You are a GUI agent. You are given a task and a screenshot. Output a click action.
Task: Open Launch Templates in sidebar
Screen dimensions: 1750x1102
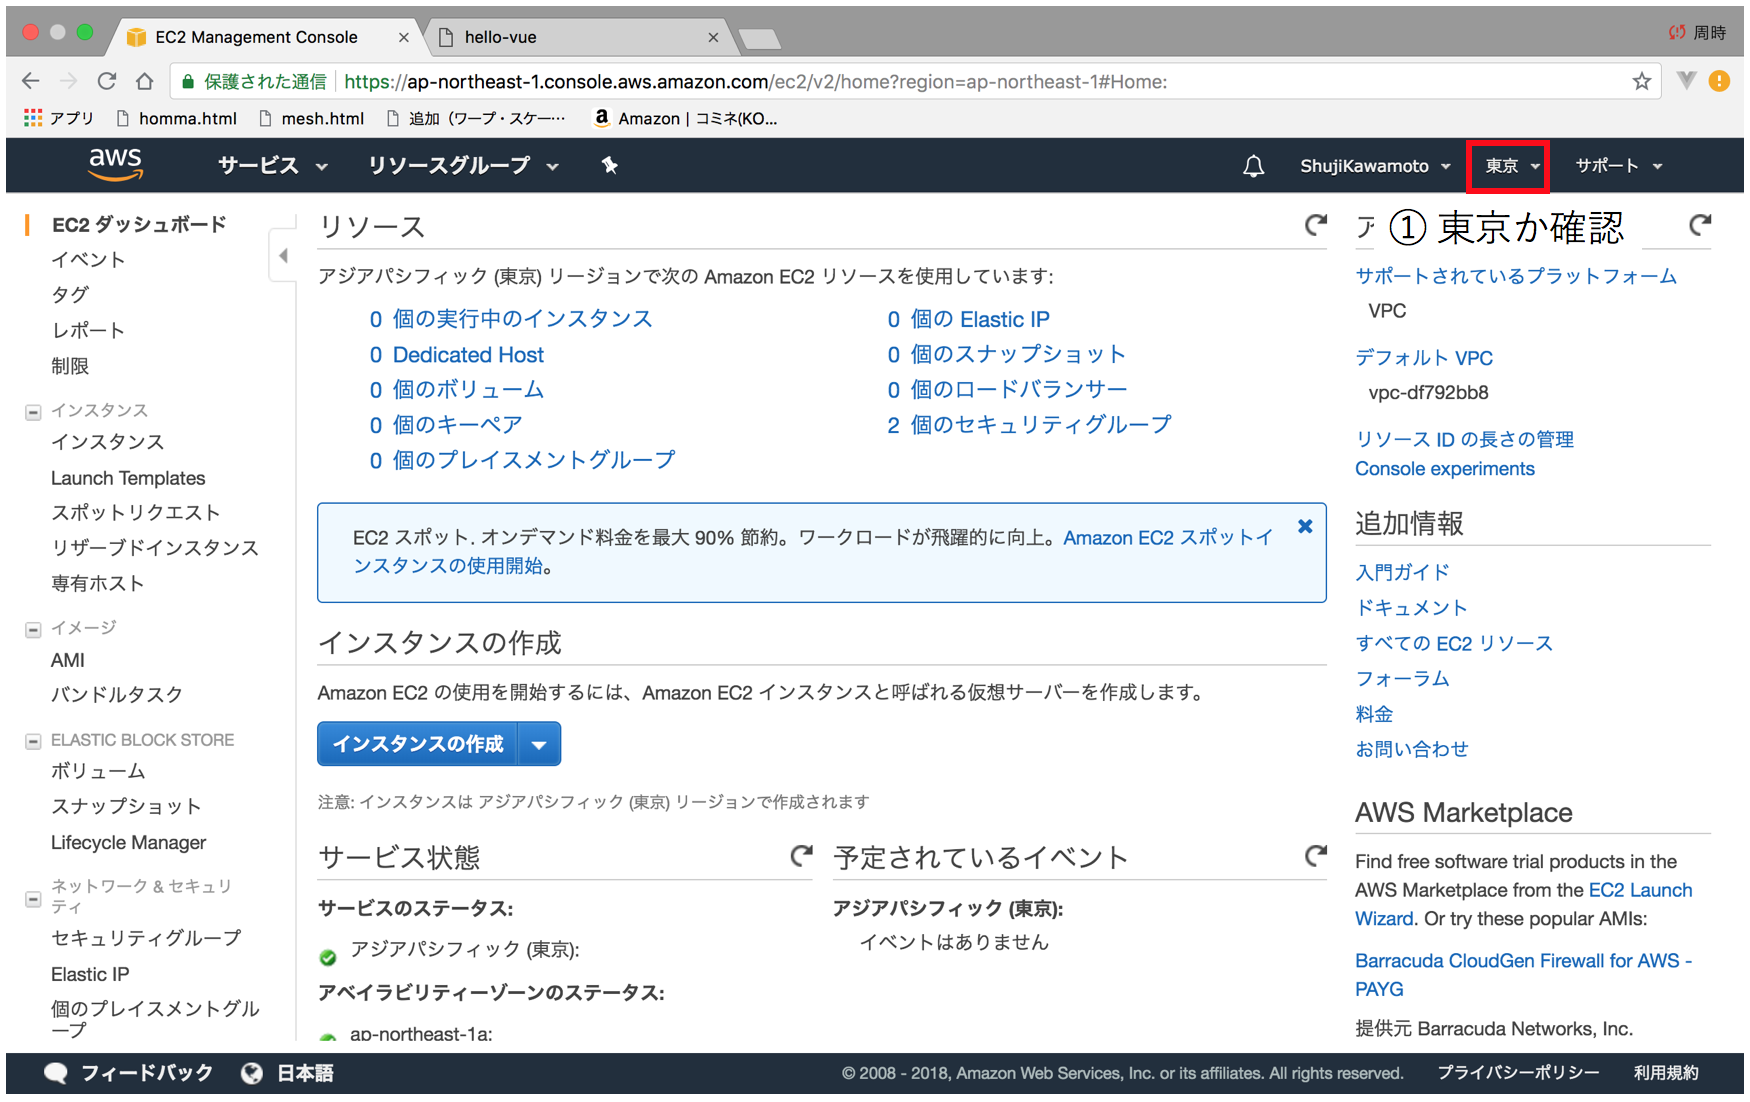pyautogui.click(x=128, y=478)
